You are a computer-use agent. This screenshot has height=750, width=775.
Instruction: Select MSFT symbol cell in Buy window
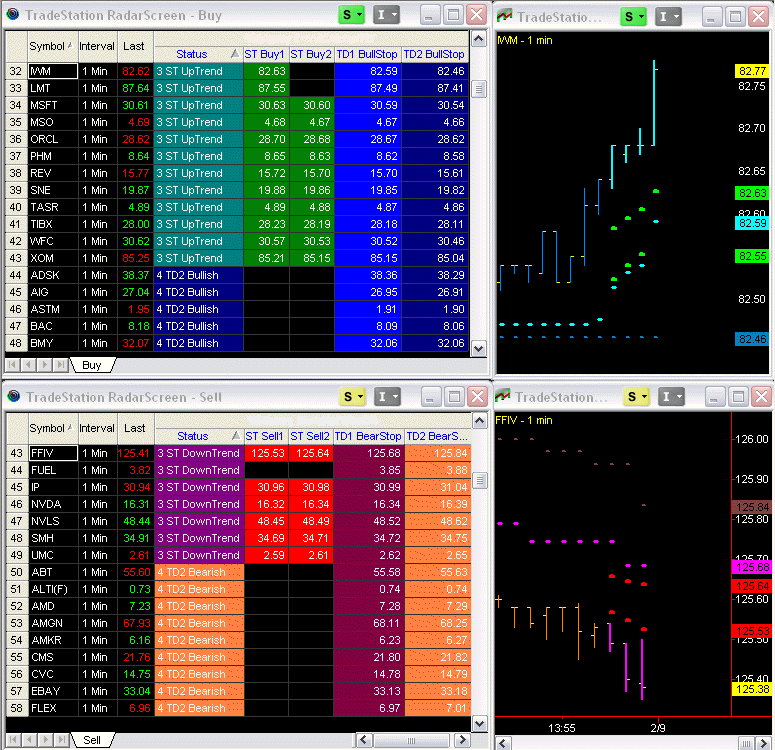tap(53, 105)
